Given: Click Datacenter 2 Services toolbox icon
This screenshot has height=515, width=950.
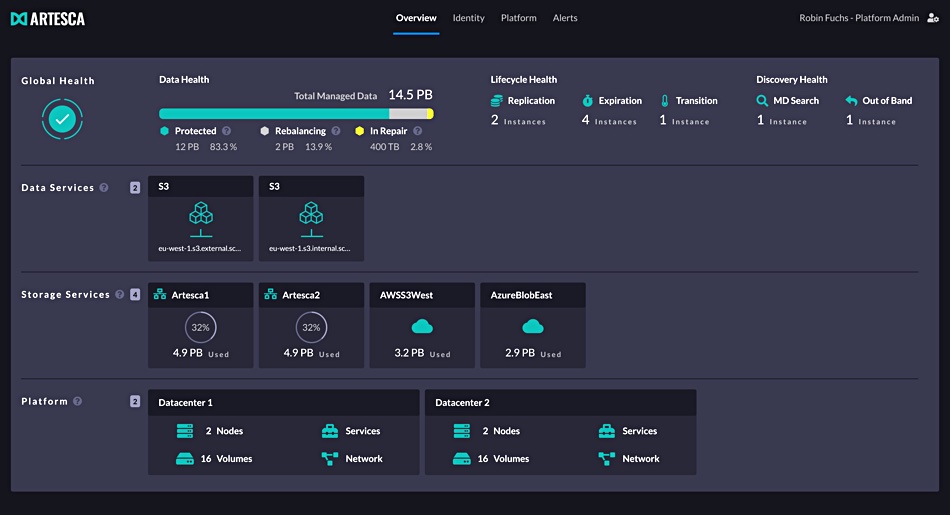Looking at the screenshot, I should point(607,431).
